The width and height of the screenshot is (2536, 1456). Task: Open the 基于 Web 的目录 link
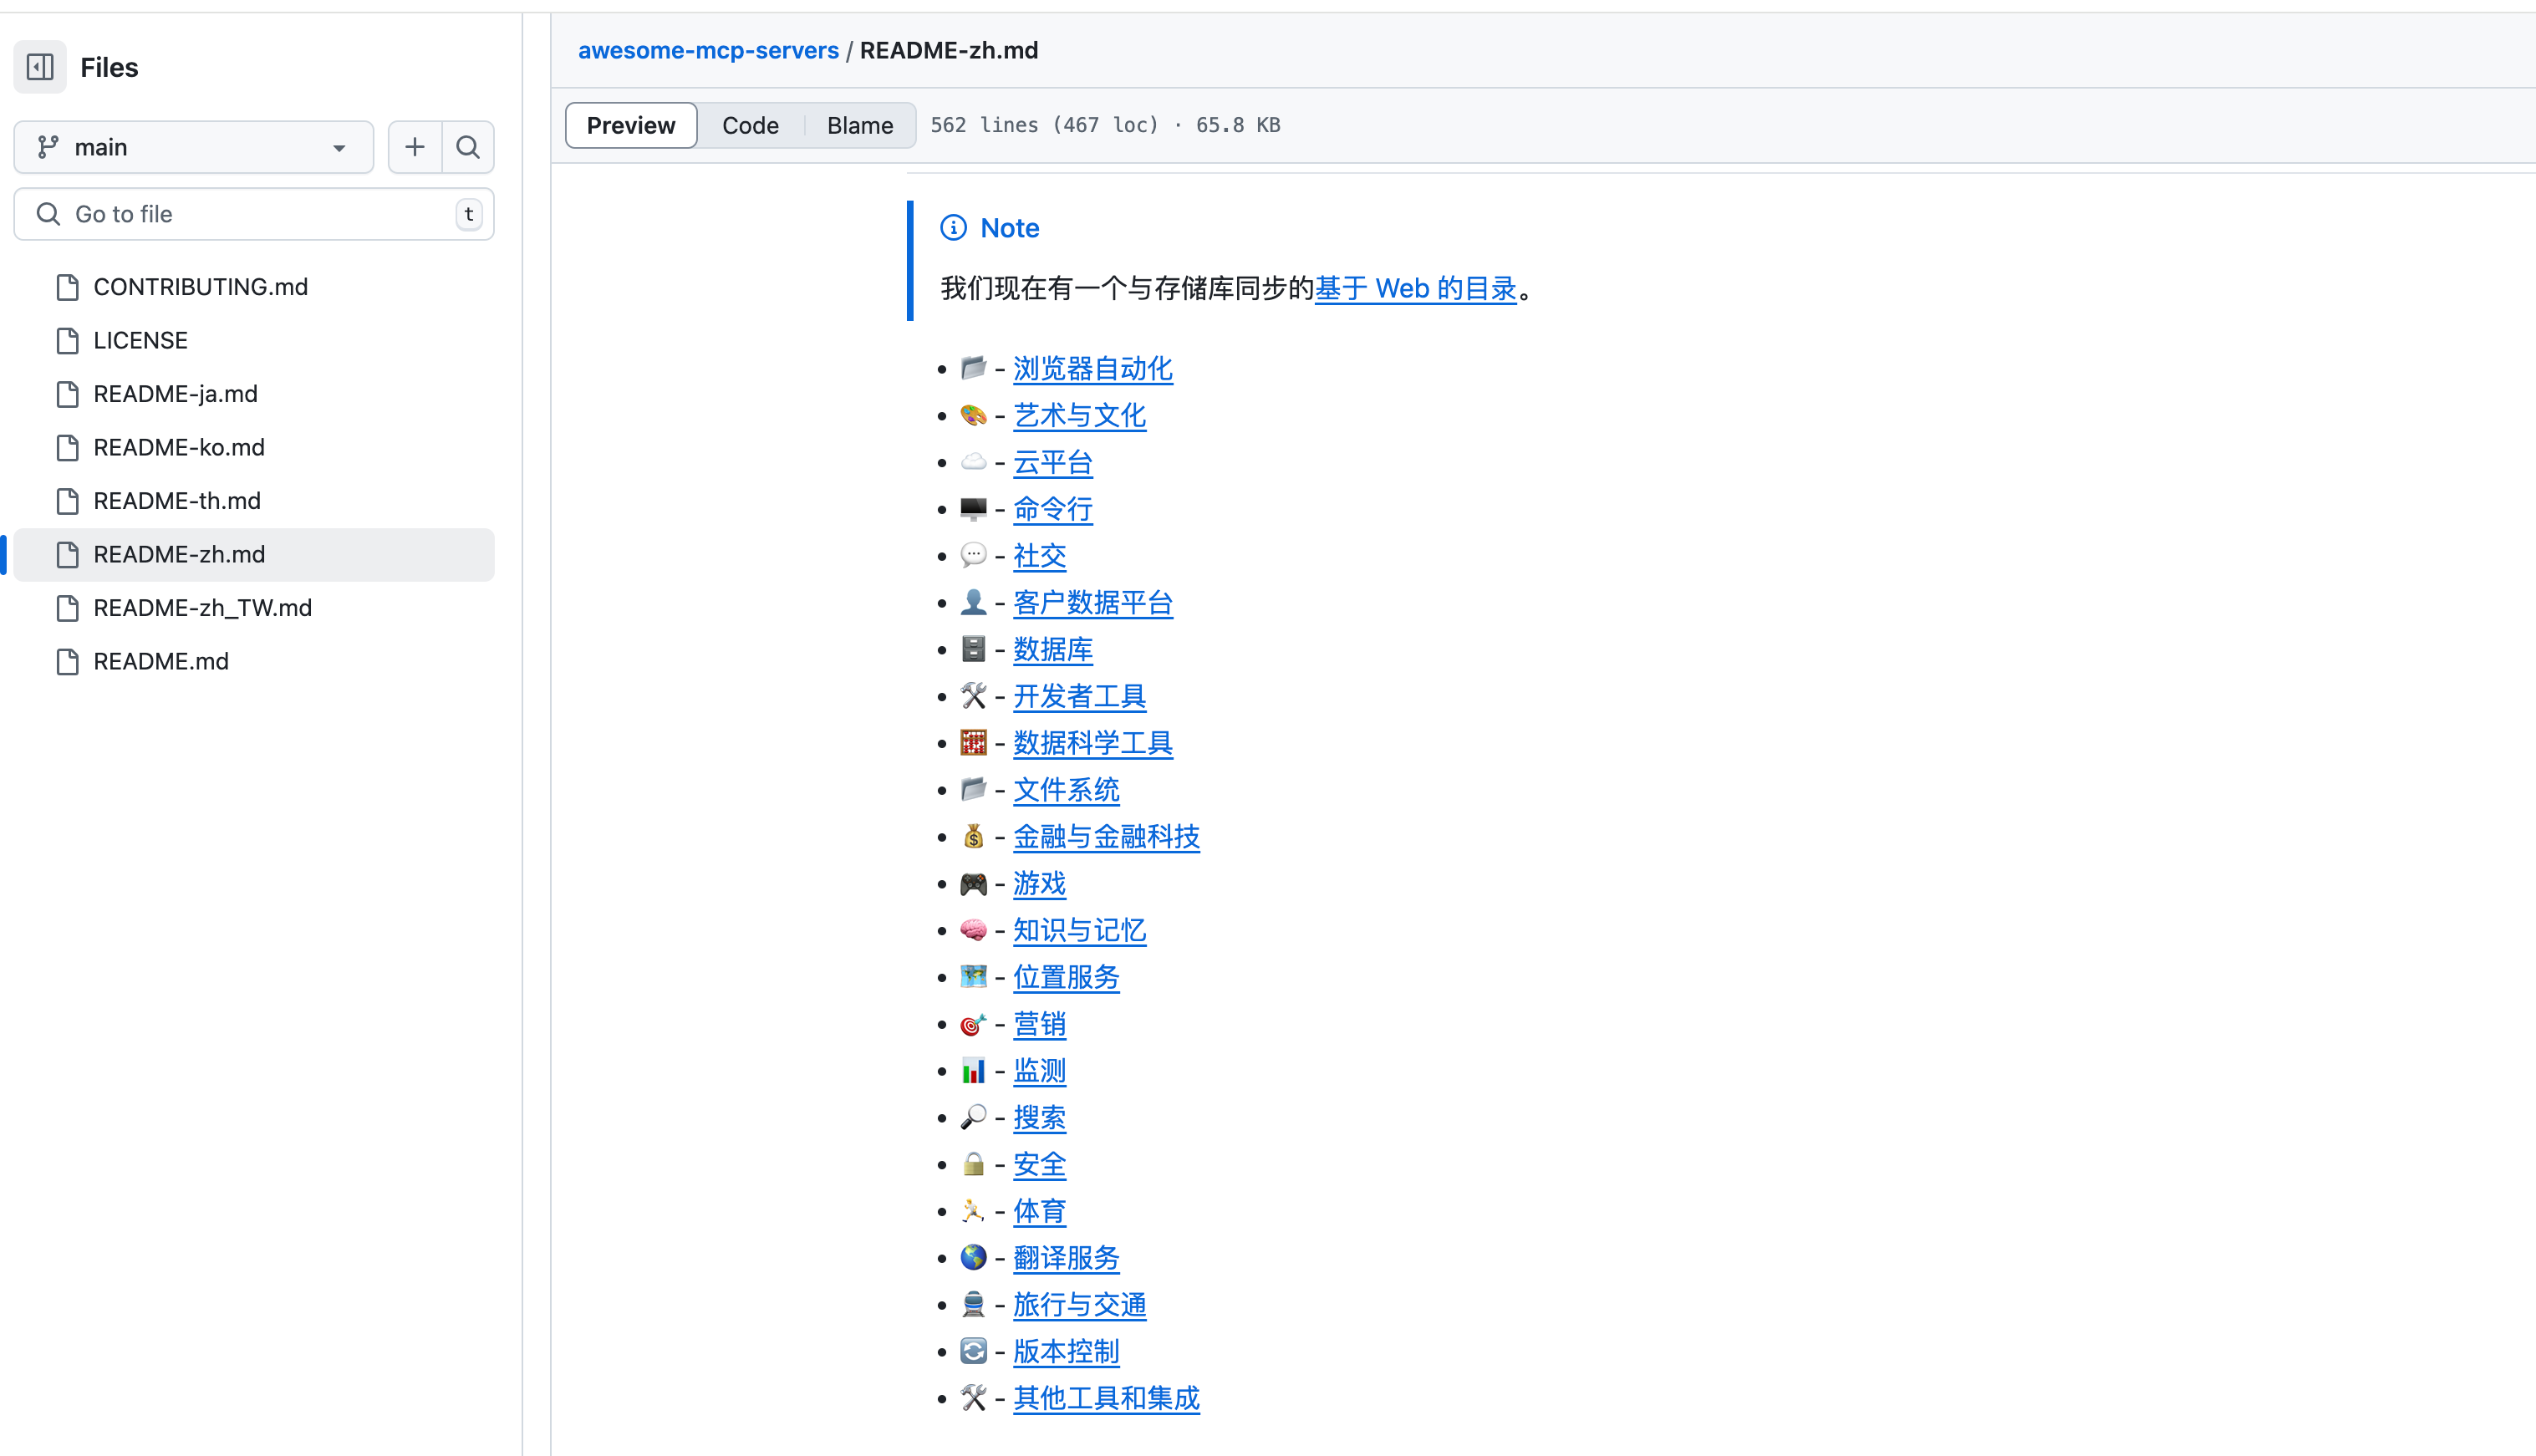point(1415,288)
